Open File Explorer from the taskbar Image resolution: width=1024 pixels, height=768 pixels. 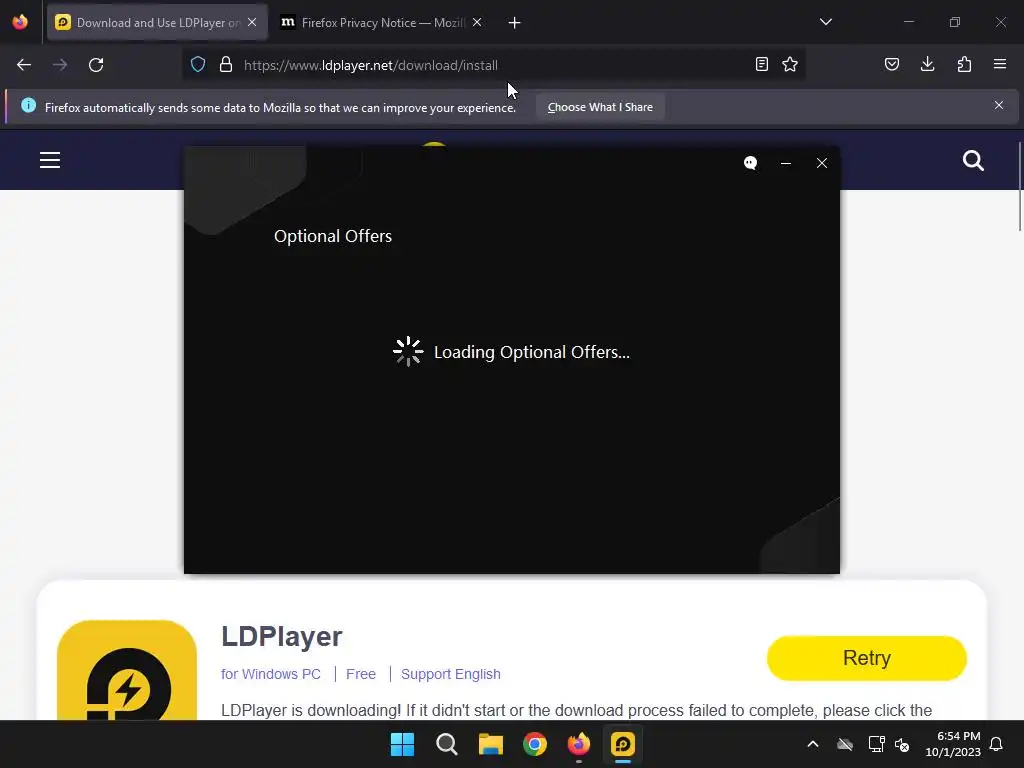(x=490, y=744)
